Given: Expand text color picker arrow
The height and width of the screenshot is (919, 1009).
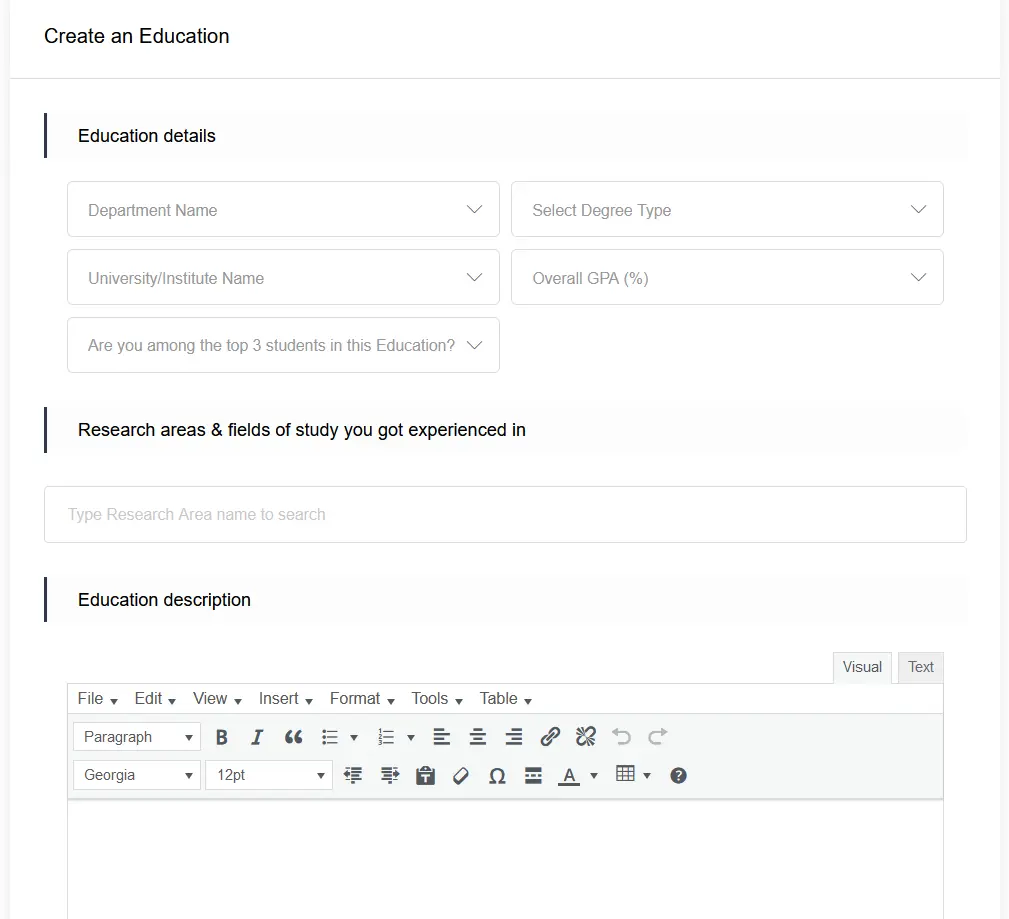Looking at the screenshot, I should point(593,776).
